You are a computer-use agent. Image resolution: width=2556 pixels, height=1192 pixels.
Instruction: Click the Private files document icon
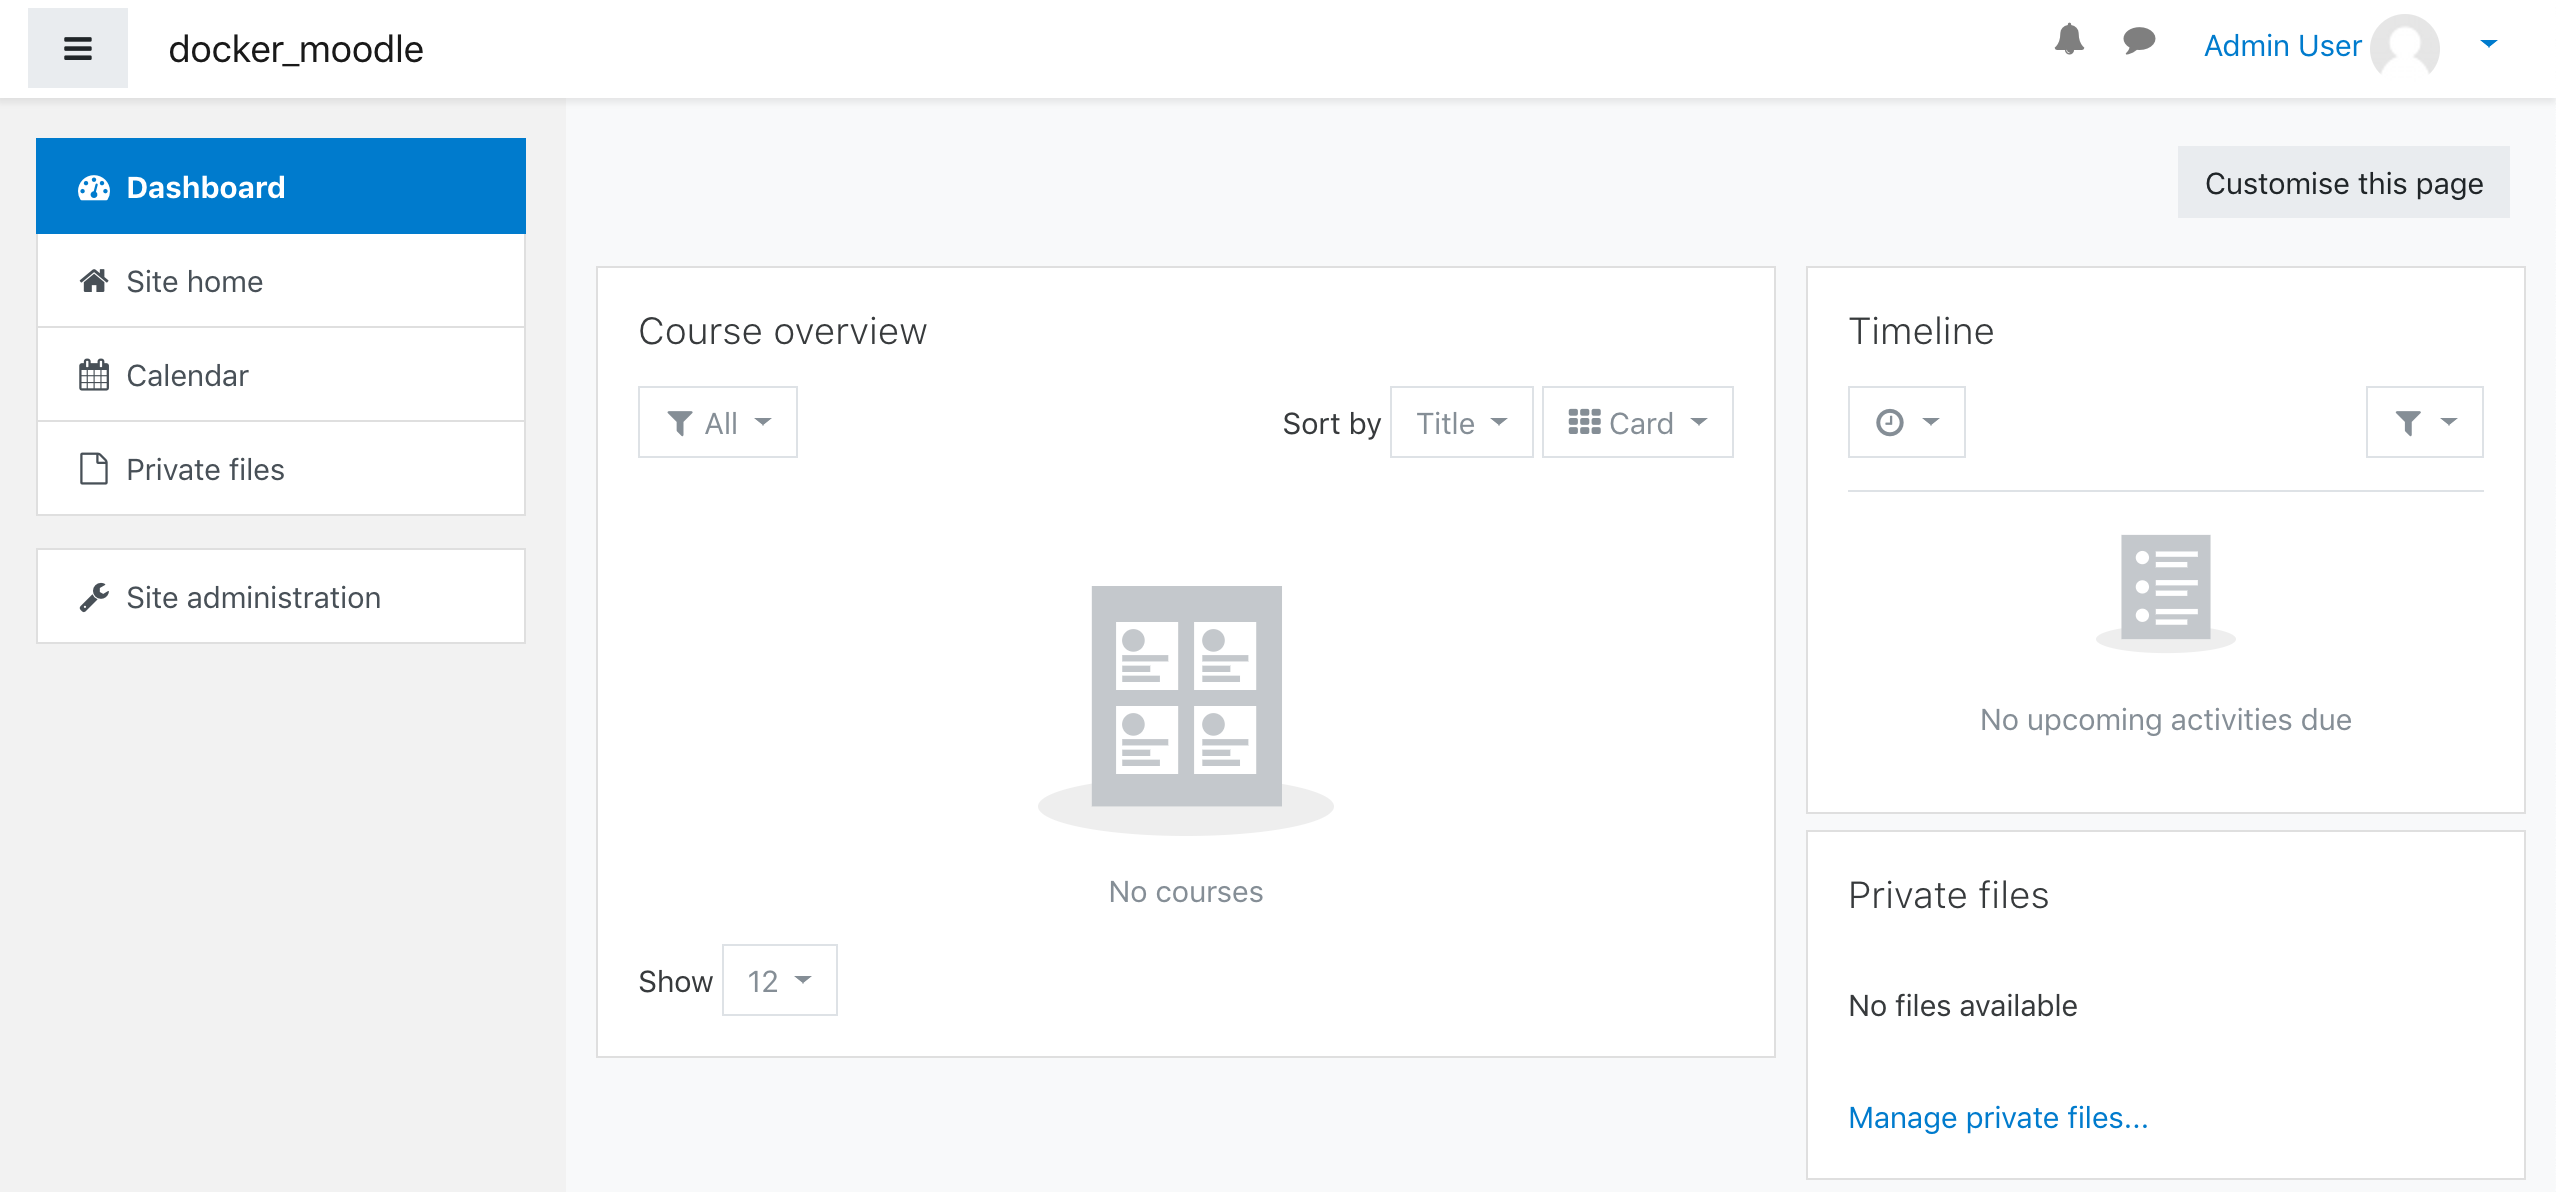coord(94,469)
